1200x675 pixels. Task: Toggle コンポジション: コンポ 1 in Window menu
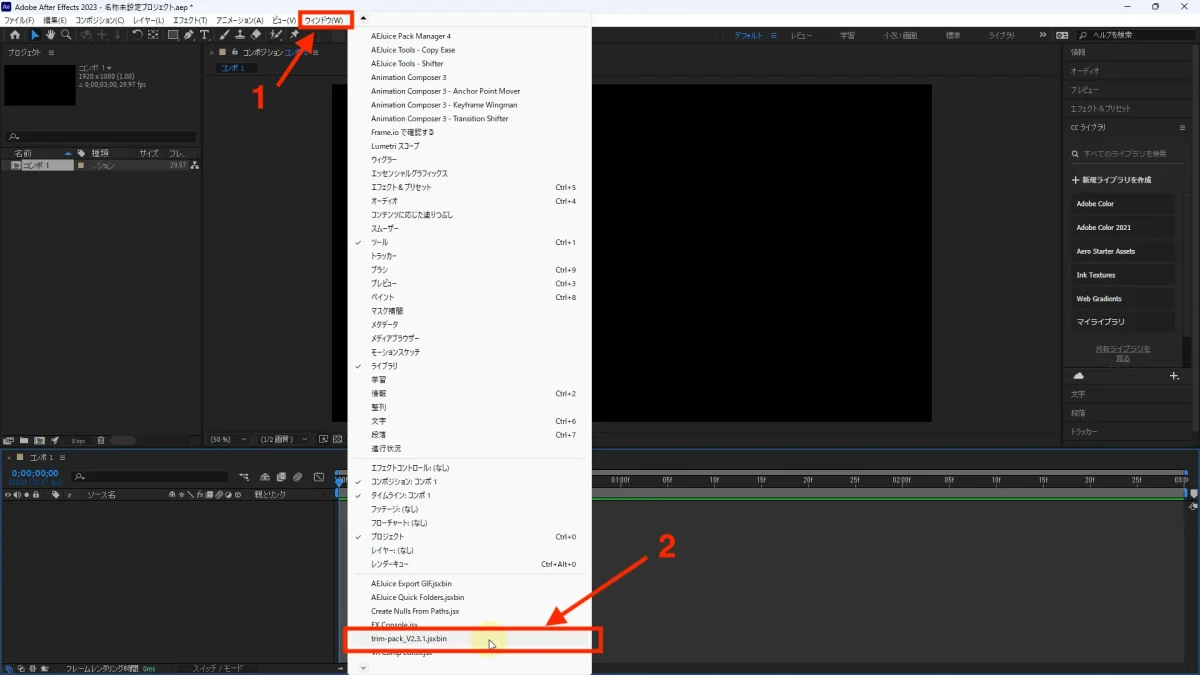pos(470,481)
